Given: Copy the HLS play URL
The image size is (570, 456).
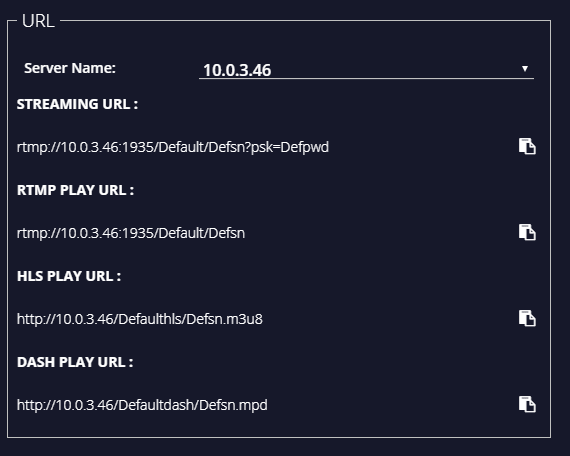Looking at the screenshot, I should pyautogui.click(x=527, y=319).
